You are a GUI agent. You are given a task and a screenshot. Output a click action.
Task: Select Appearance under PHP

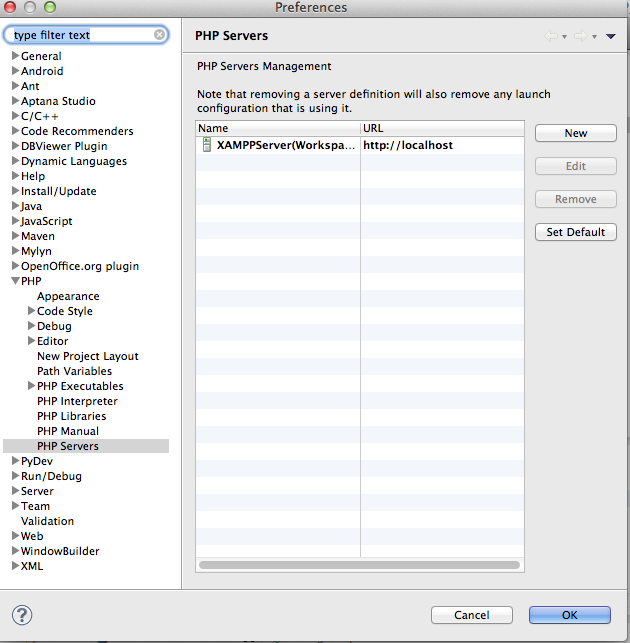point(68,296)
